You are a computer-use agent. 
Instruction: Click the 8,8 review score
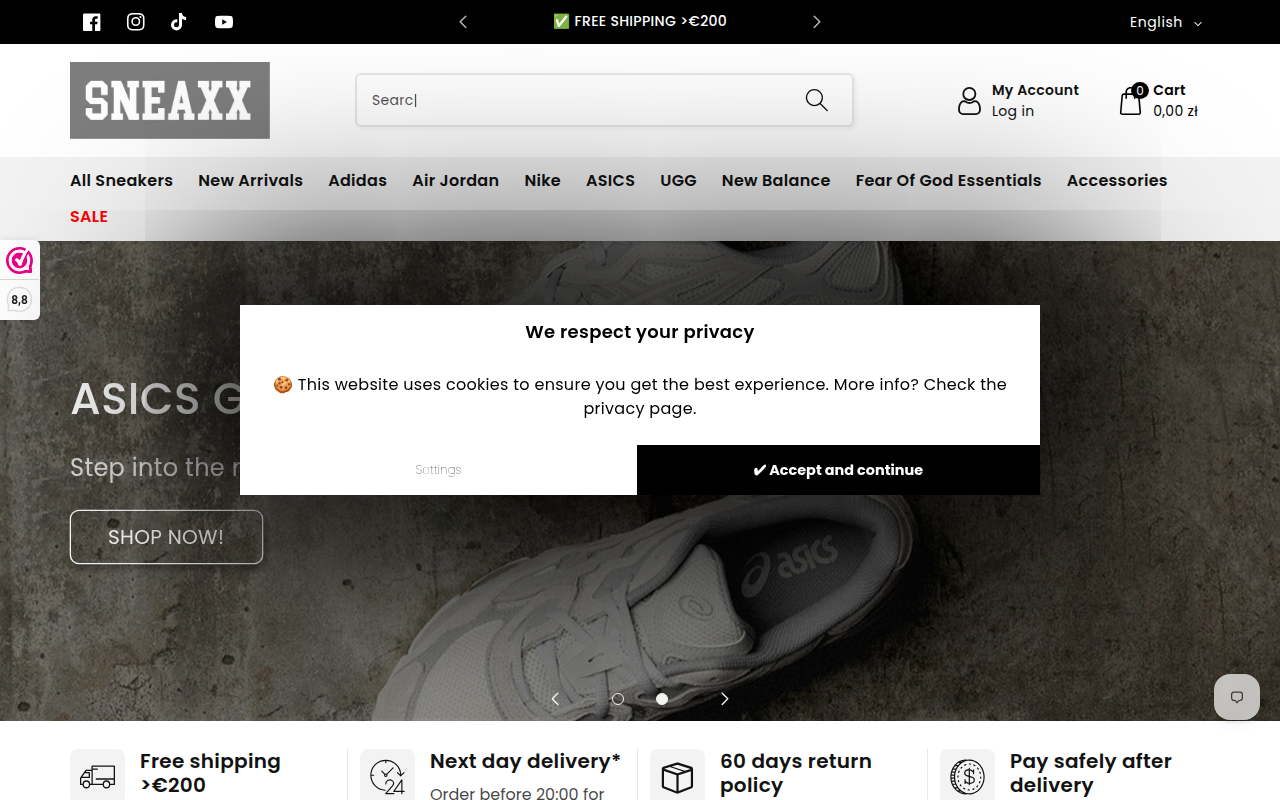19,300
